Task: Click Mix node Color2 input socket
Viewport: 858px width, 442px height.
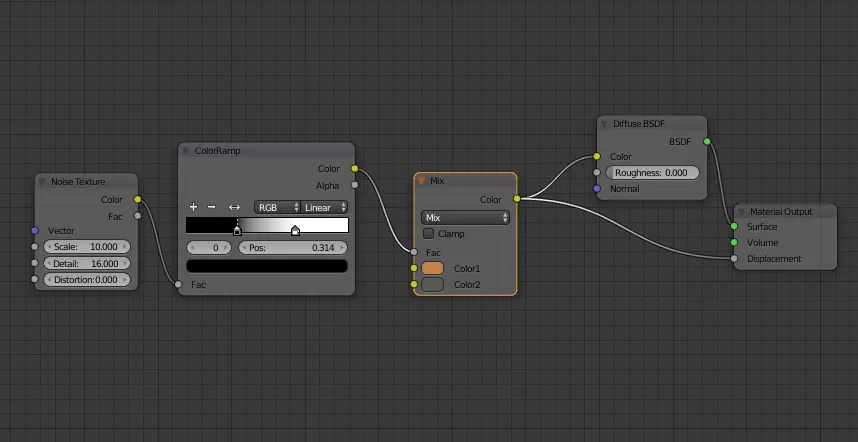Action: pyautogui.click(x=414, y=284)
